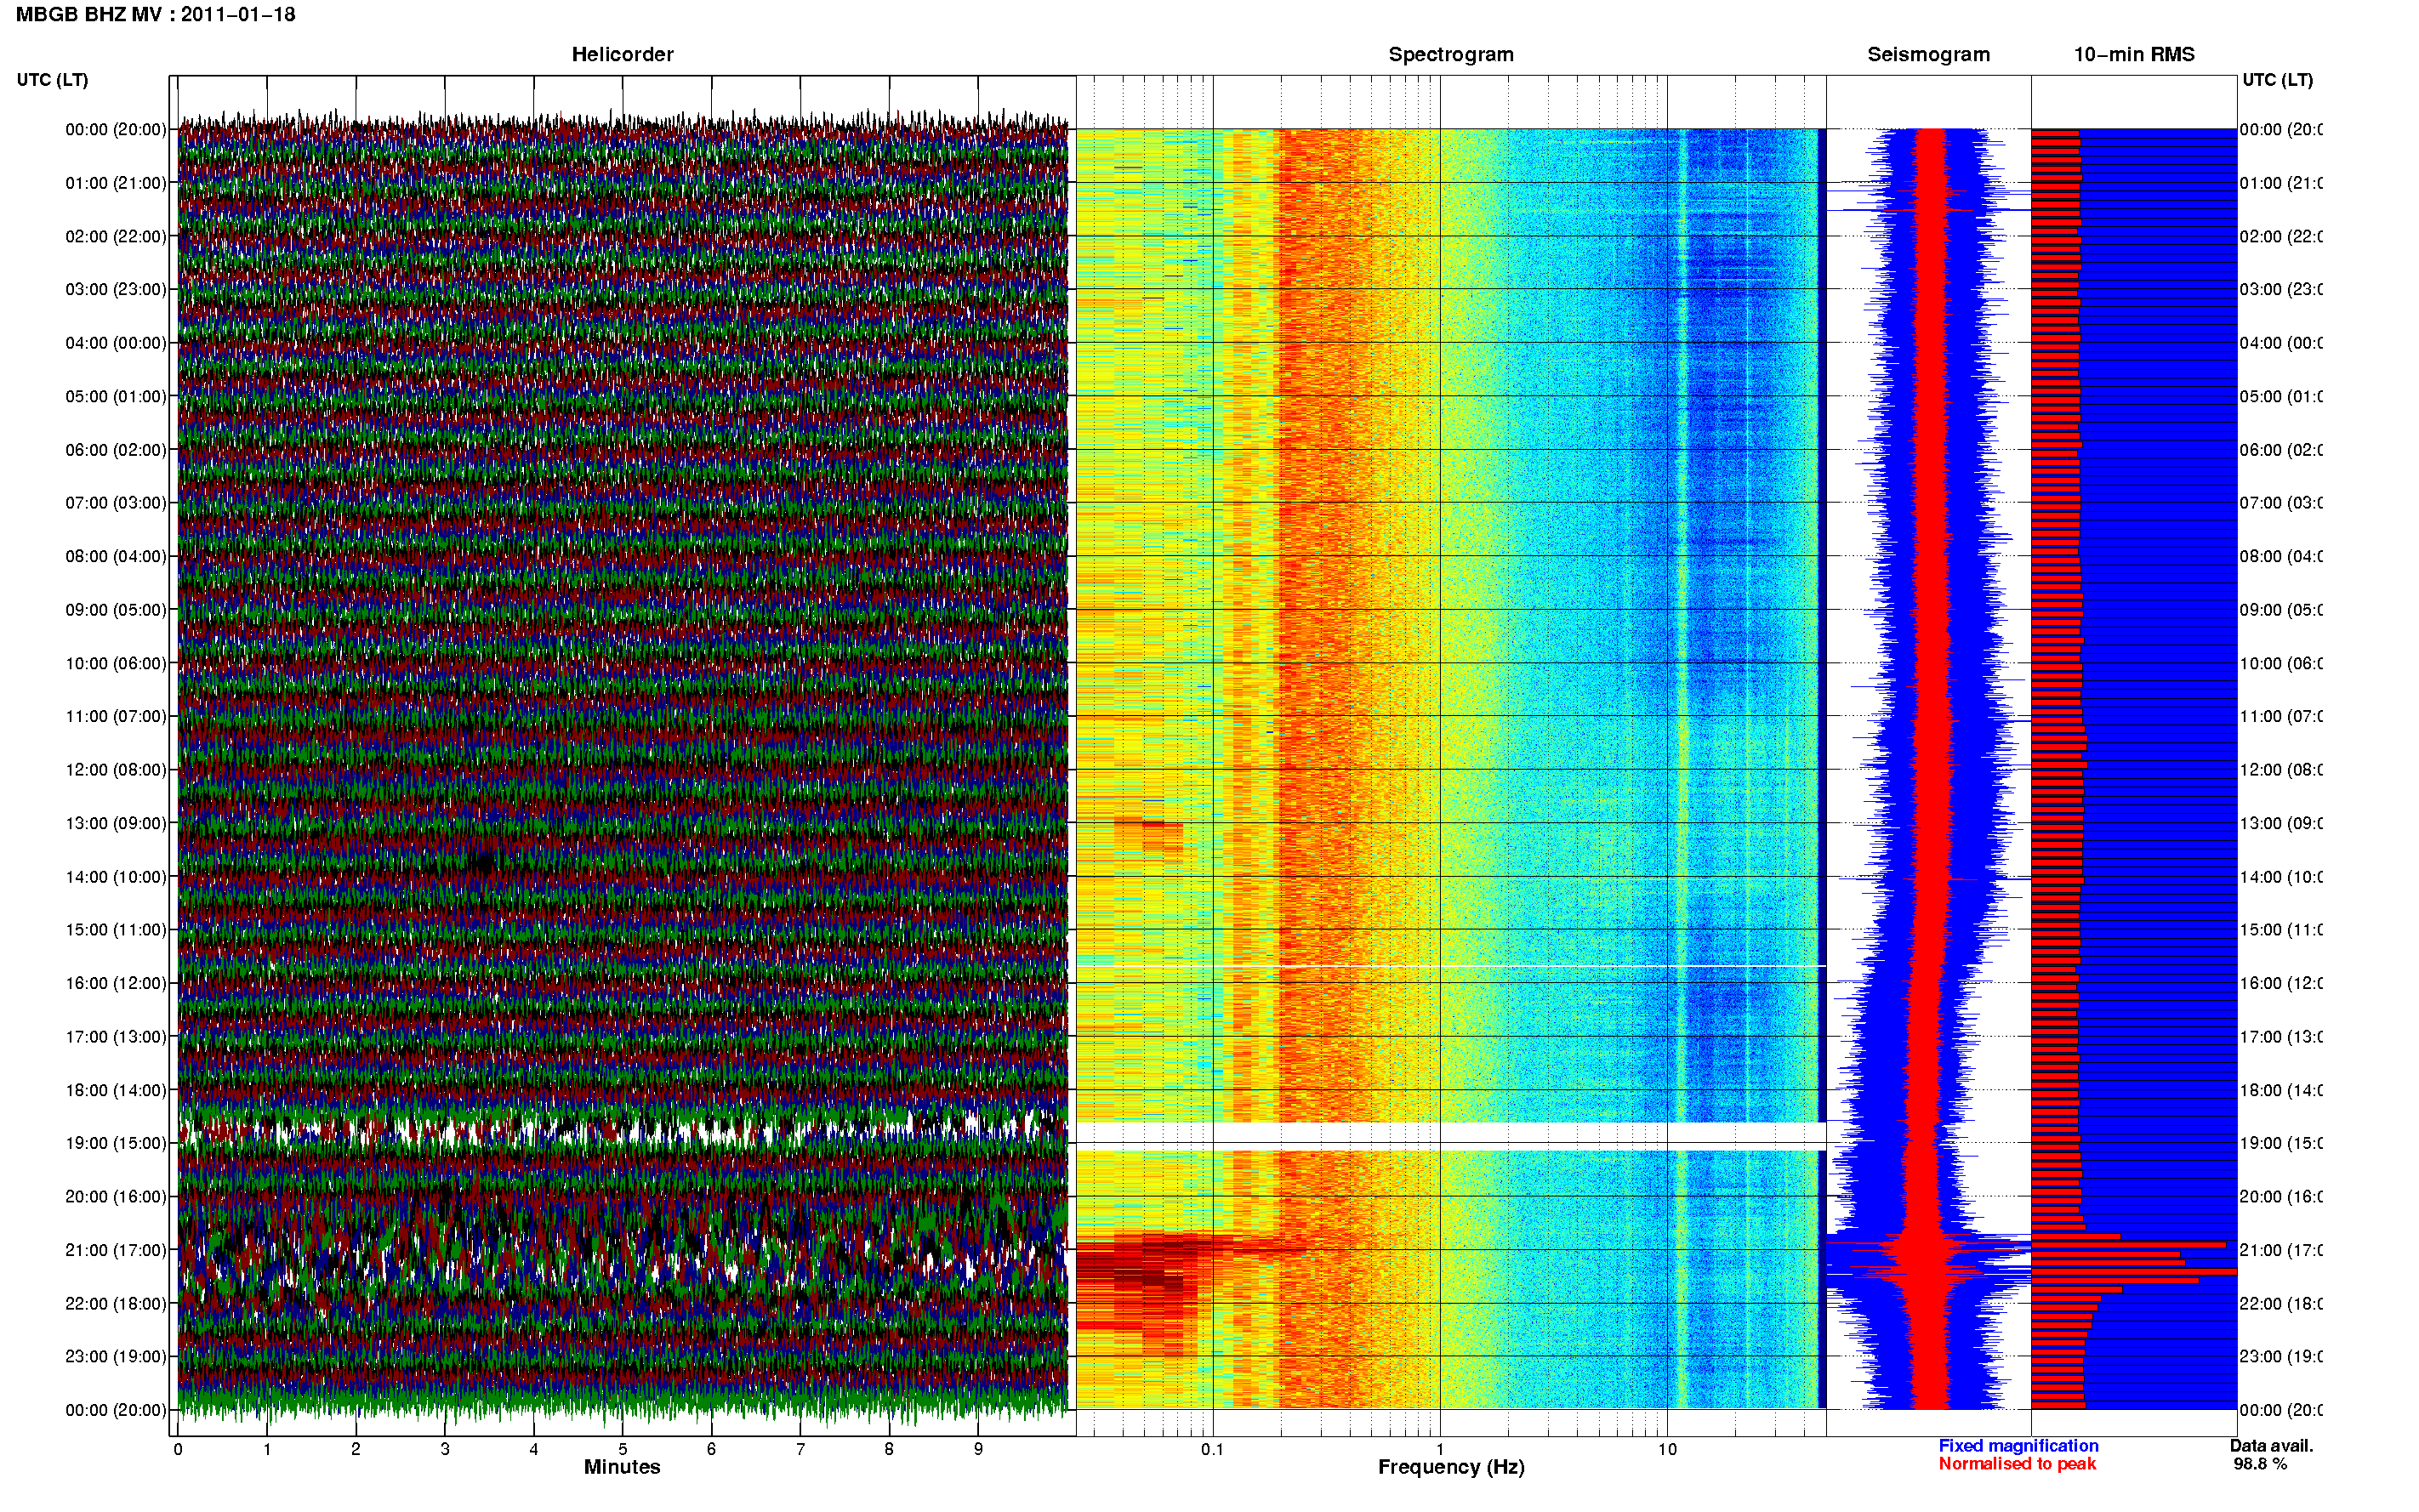Click the '03:00 (23:00)' helicorder time label

[116, 290]
